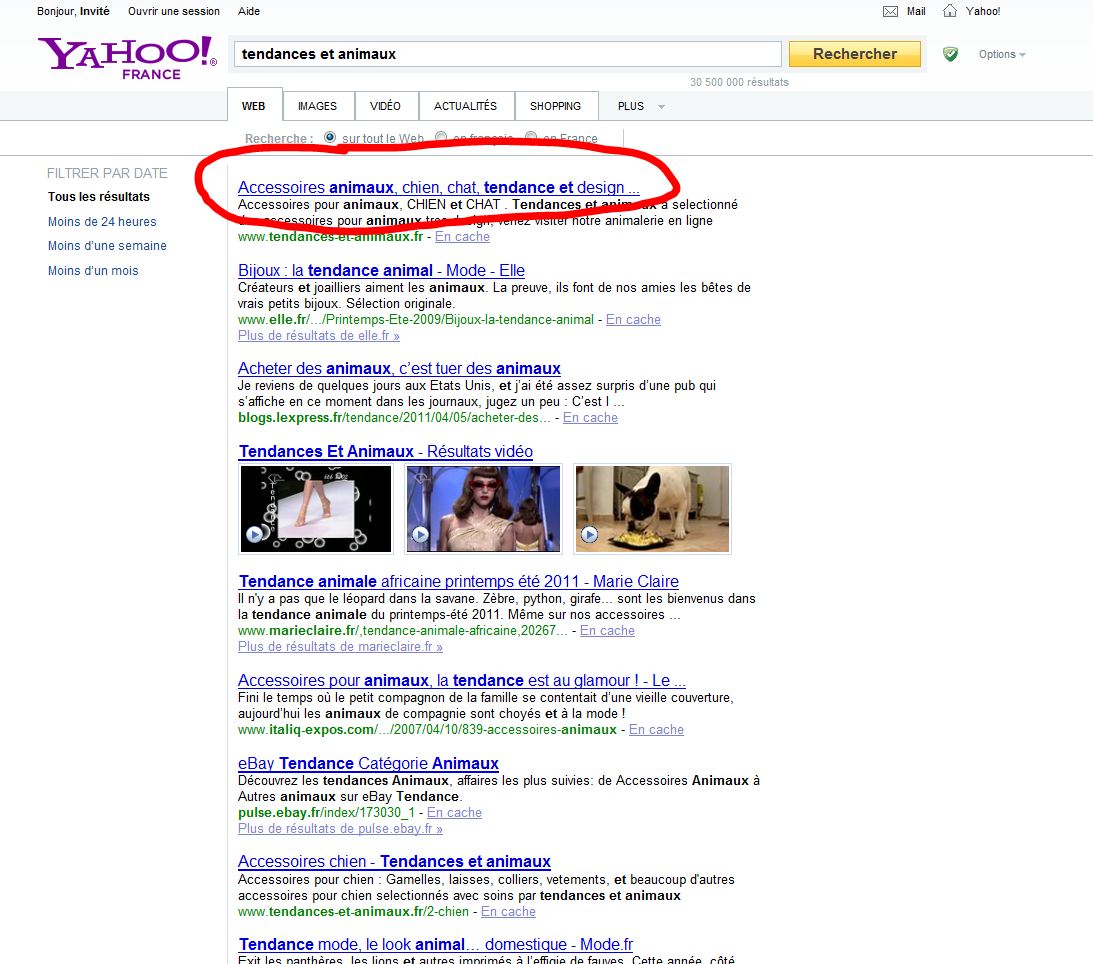Viewport: 1093px width, 964px height.
Task: Click the Mail text link
Action: [x=916, y=11]
